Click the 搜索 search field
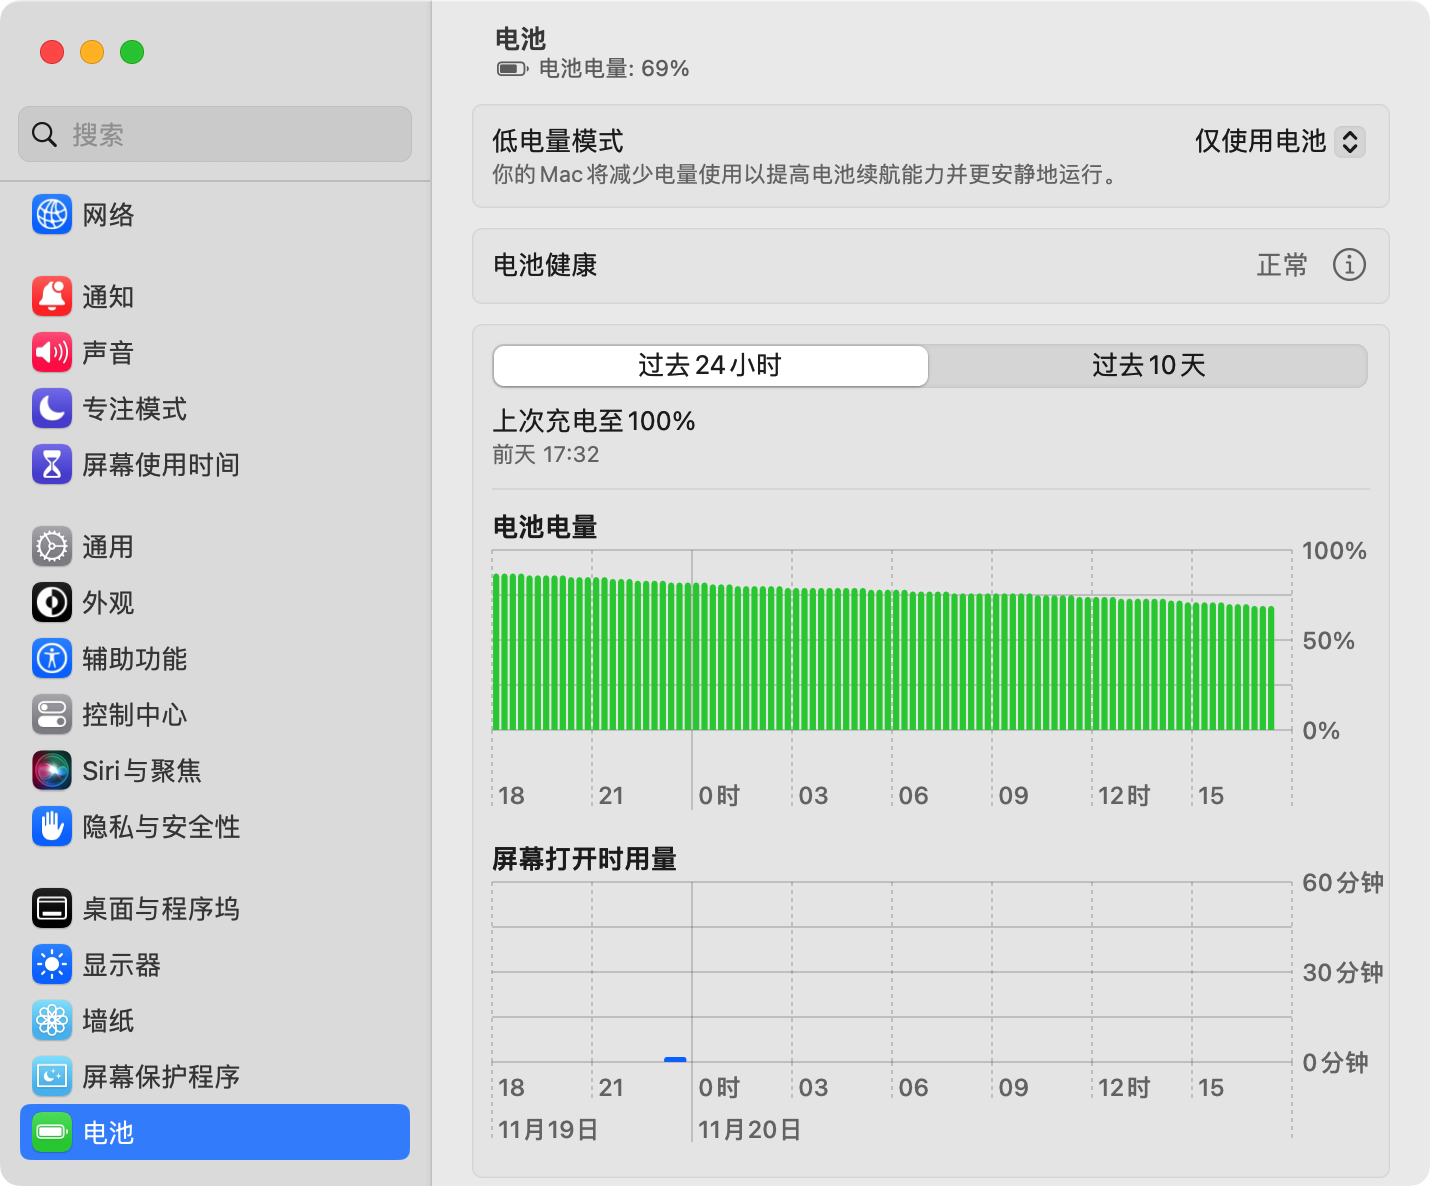The width and height of the screenshot is (1430, 1186). [215, 134]
